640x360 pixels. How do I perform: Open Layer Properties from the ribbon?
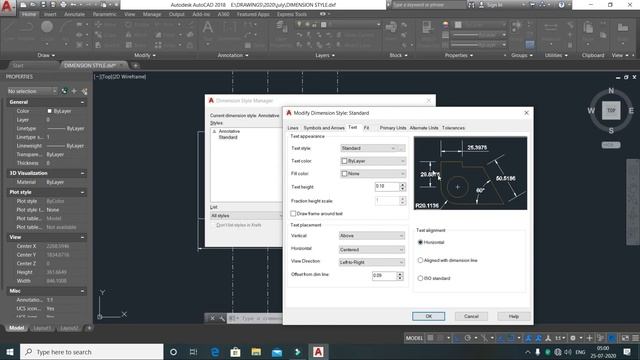point(282,27)
